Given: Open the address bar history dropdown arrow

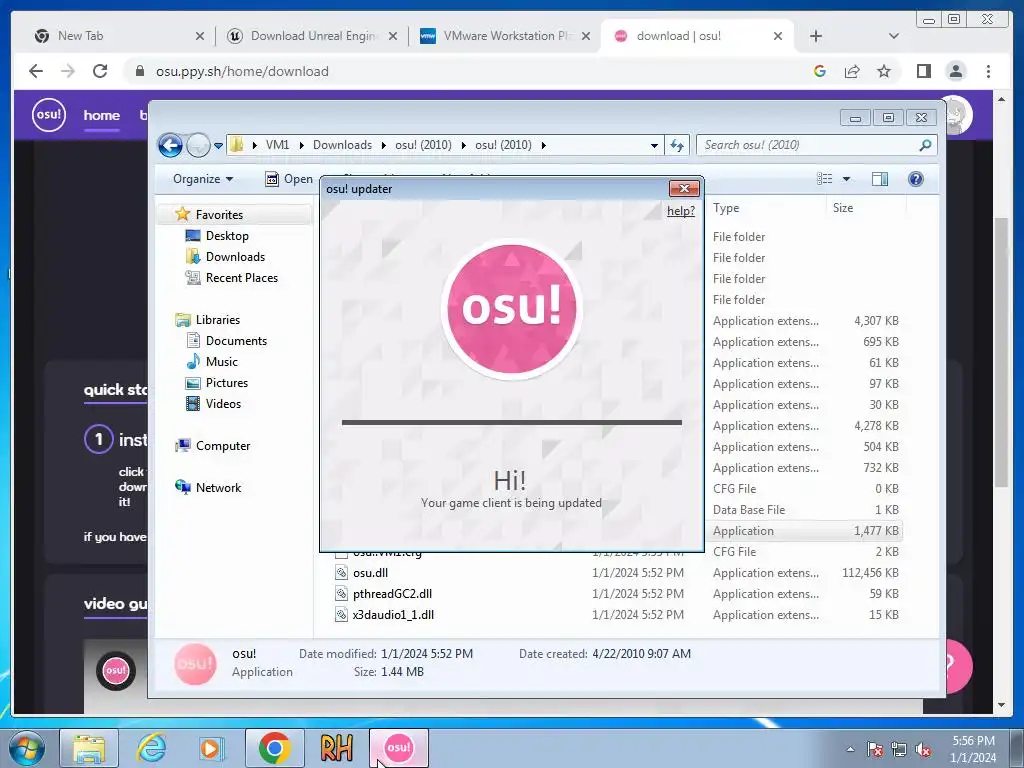Looking at the screenshot, I should [654, 146].
